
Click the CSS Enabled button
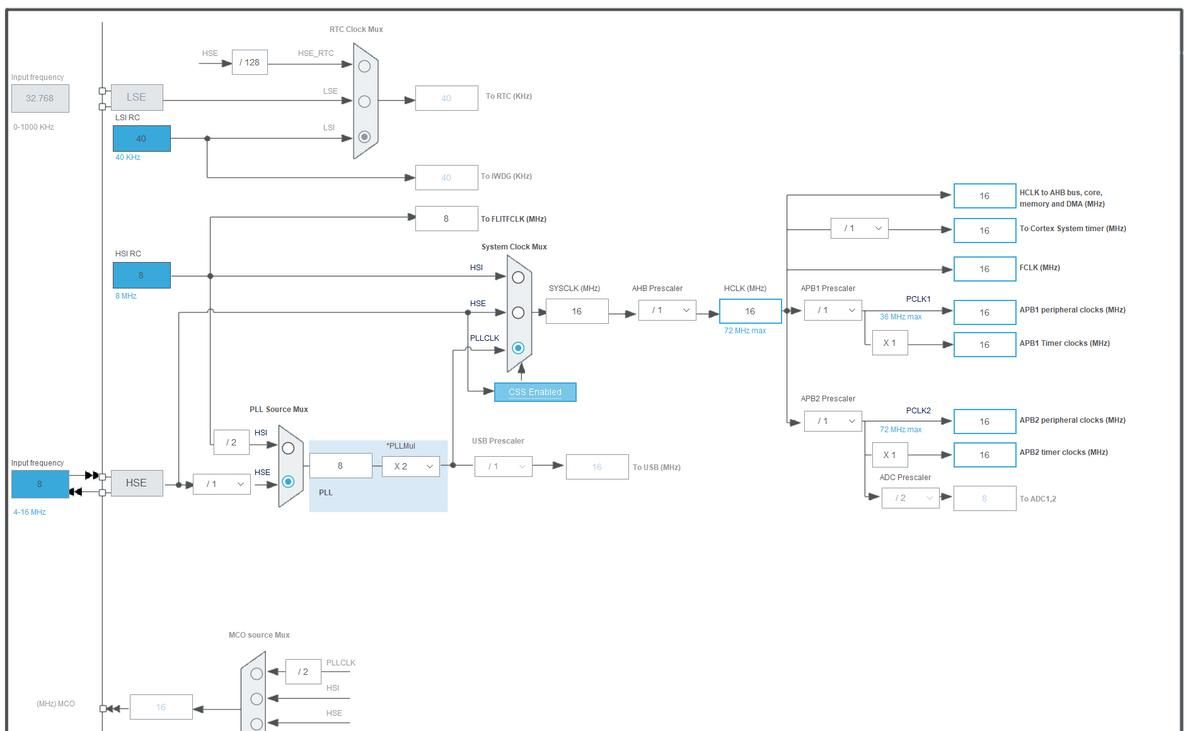535,392
